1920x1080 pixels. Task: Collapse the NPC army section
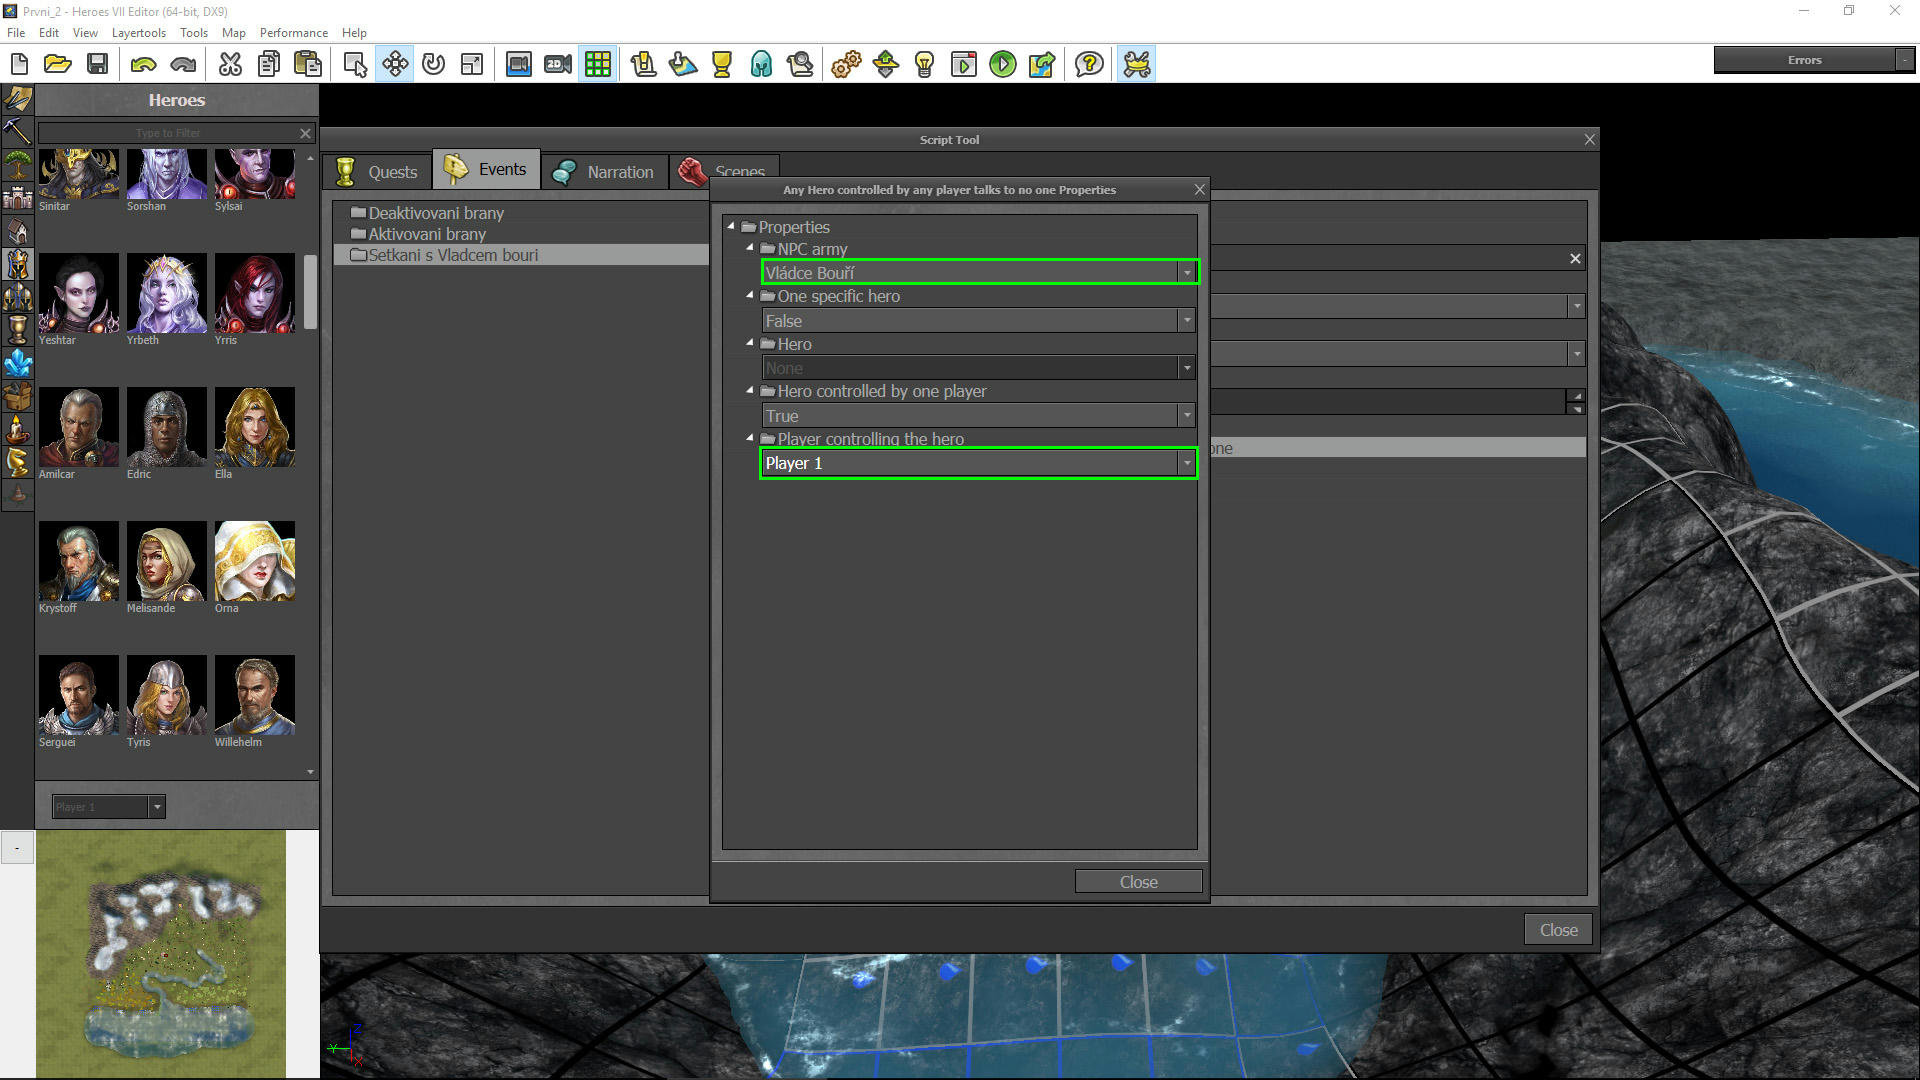tap(749, 247)
